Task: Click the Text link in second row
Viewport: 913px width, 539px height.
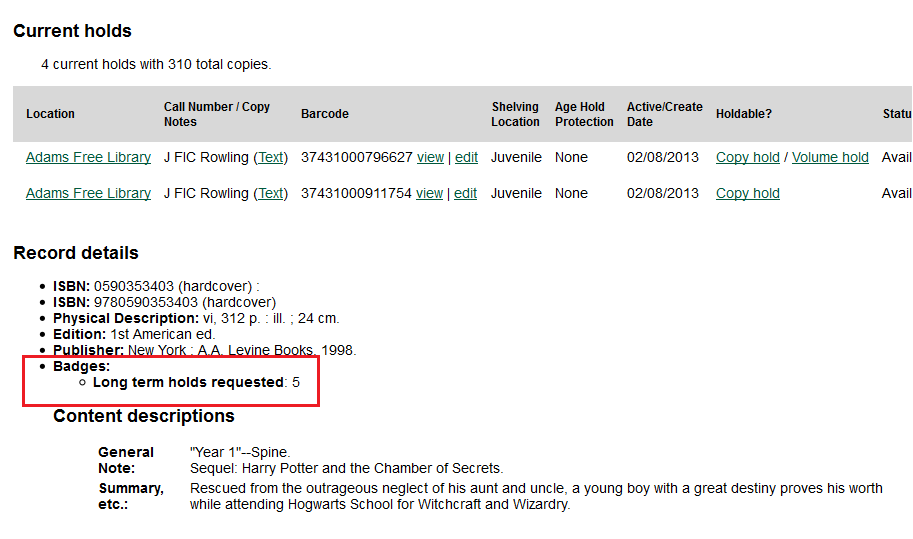Action: [x=271, y=193]
